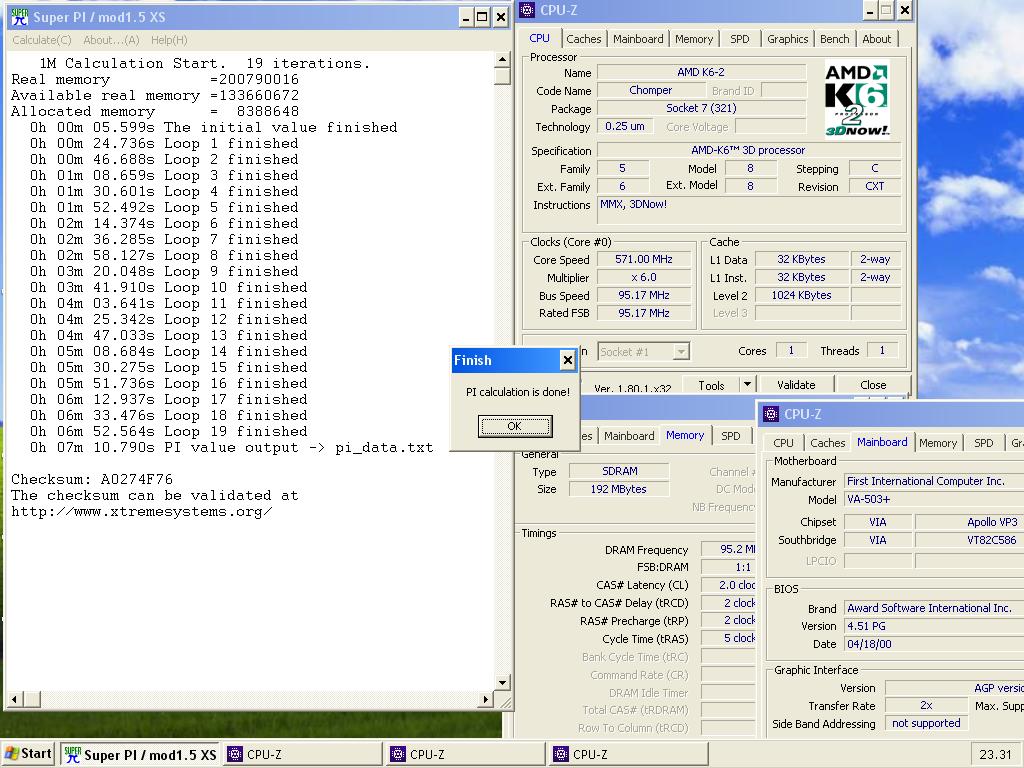Click the Multiplier x 6.0 field
Screen dimensions: 1024x768
[644, 278]
